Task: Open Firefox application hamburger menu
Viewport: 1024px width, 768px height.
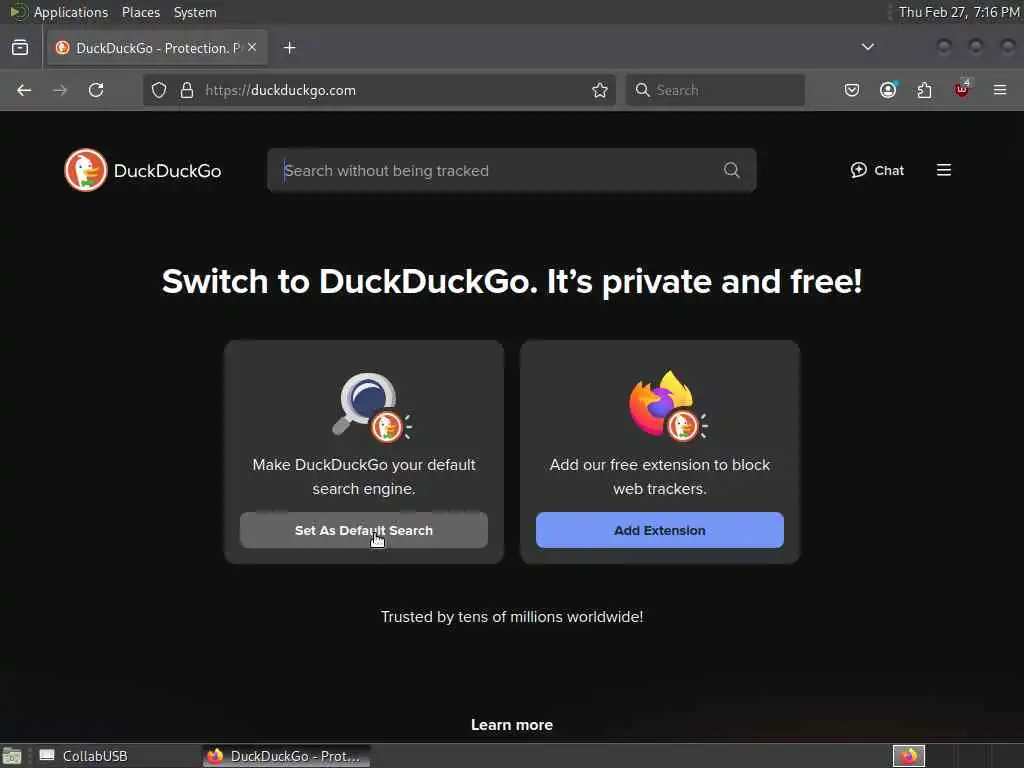Action: 1000,90
